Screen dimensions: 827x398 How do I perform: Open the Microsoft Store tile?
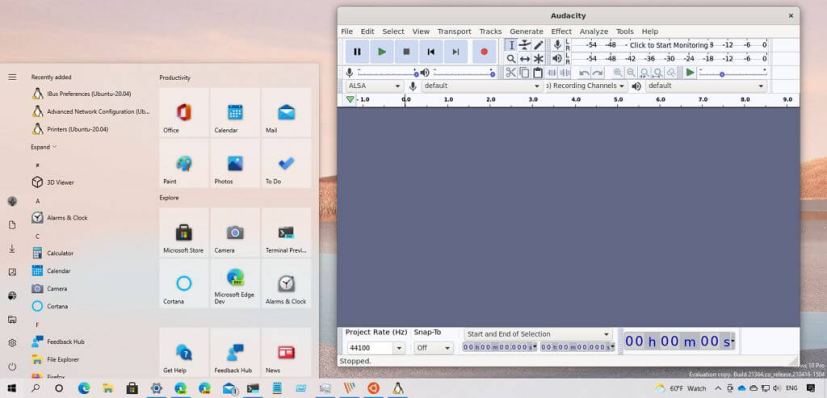click(x=184, y=232)
